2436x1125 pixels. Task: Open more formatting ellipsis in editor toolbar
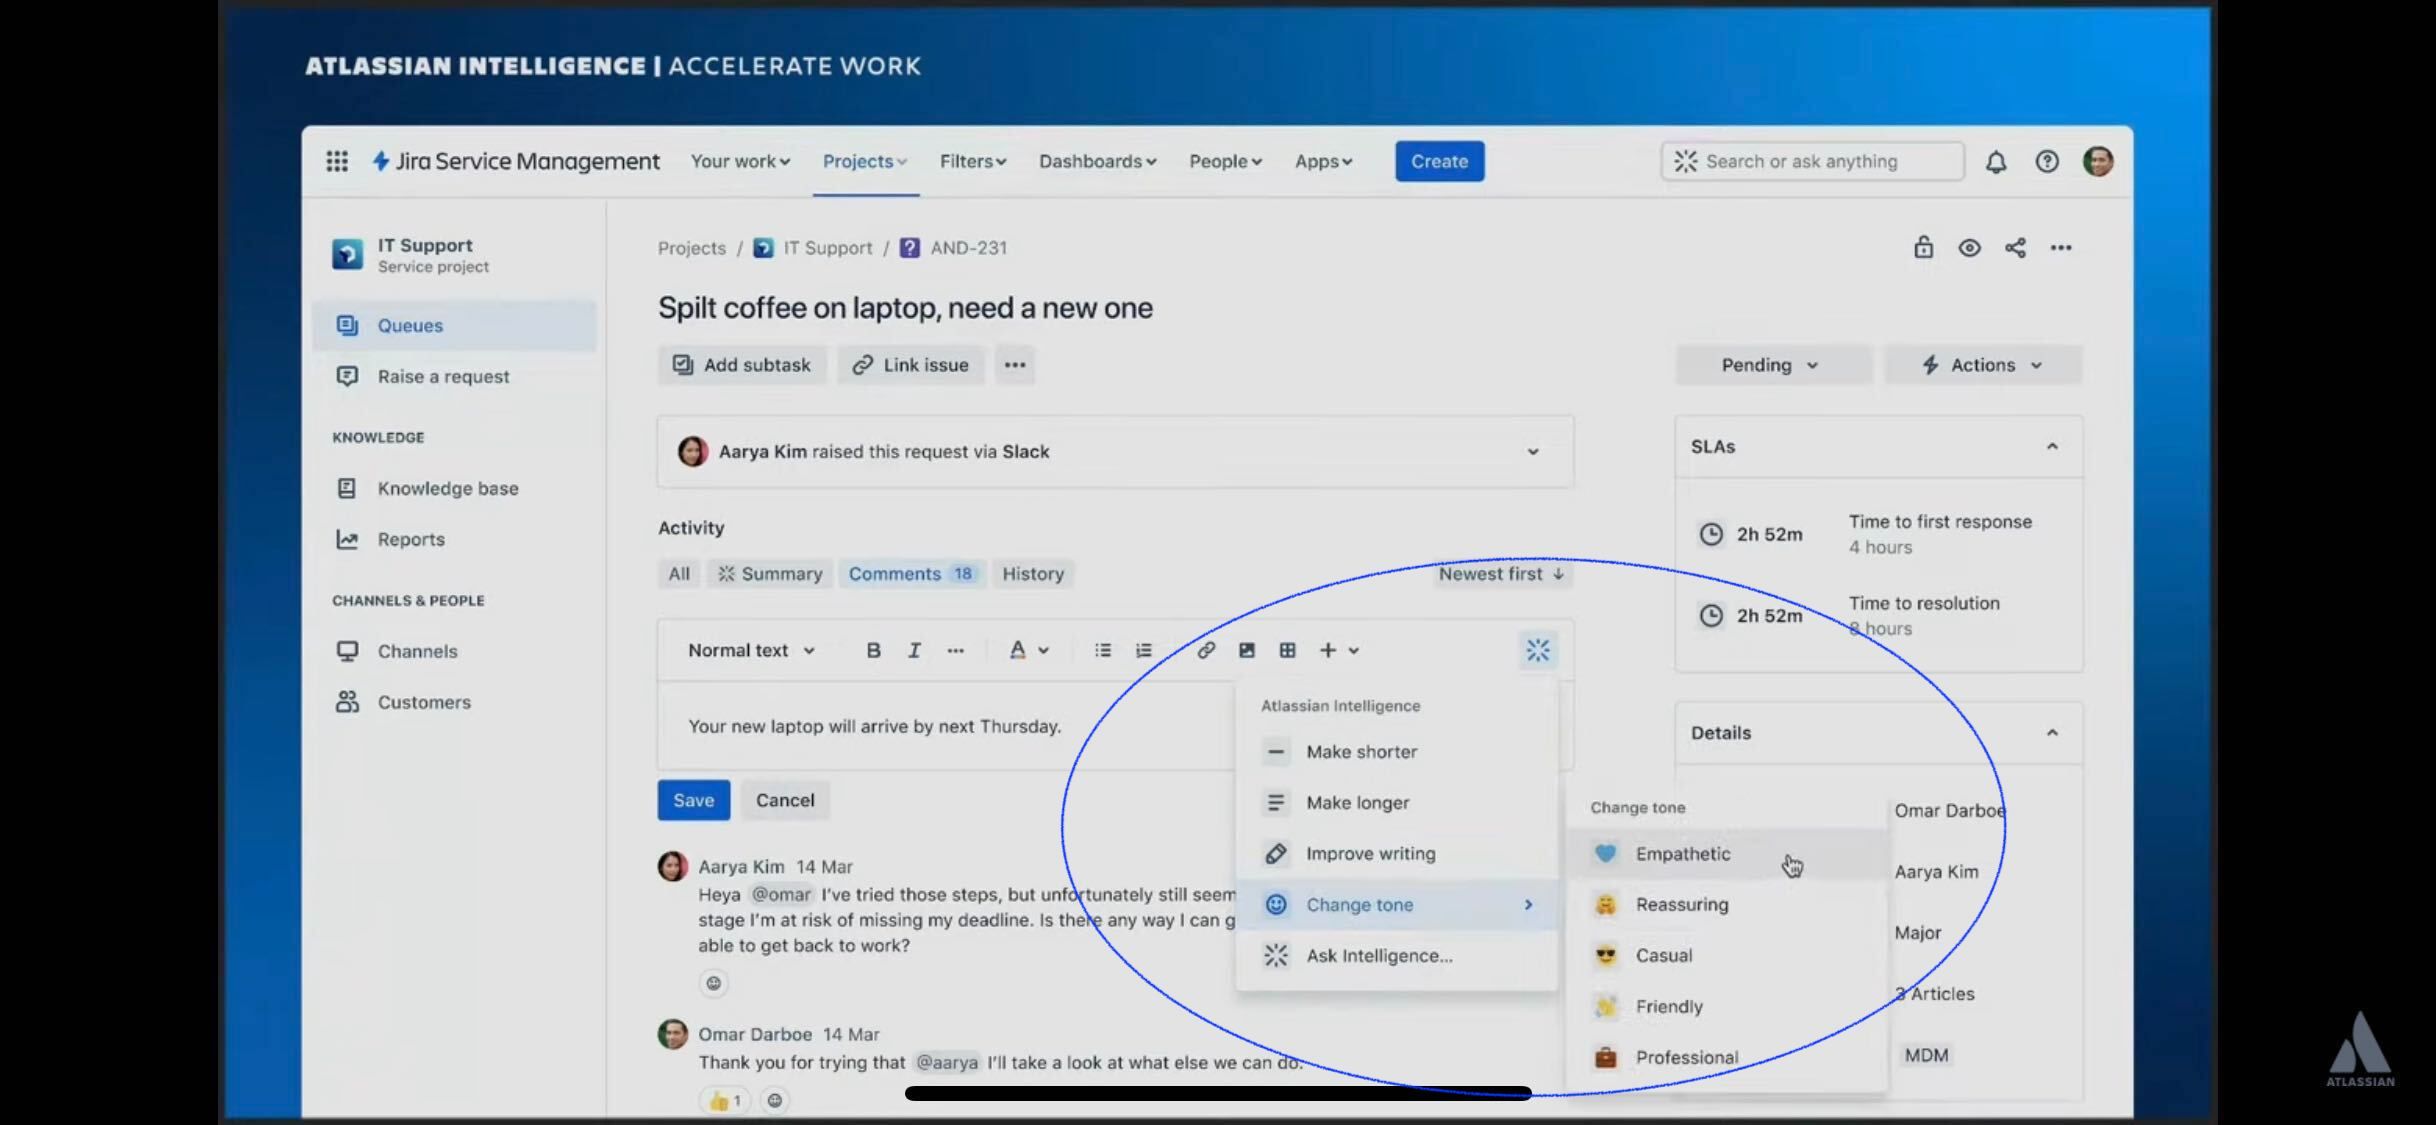click(x=956, y=650)
